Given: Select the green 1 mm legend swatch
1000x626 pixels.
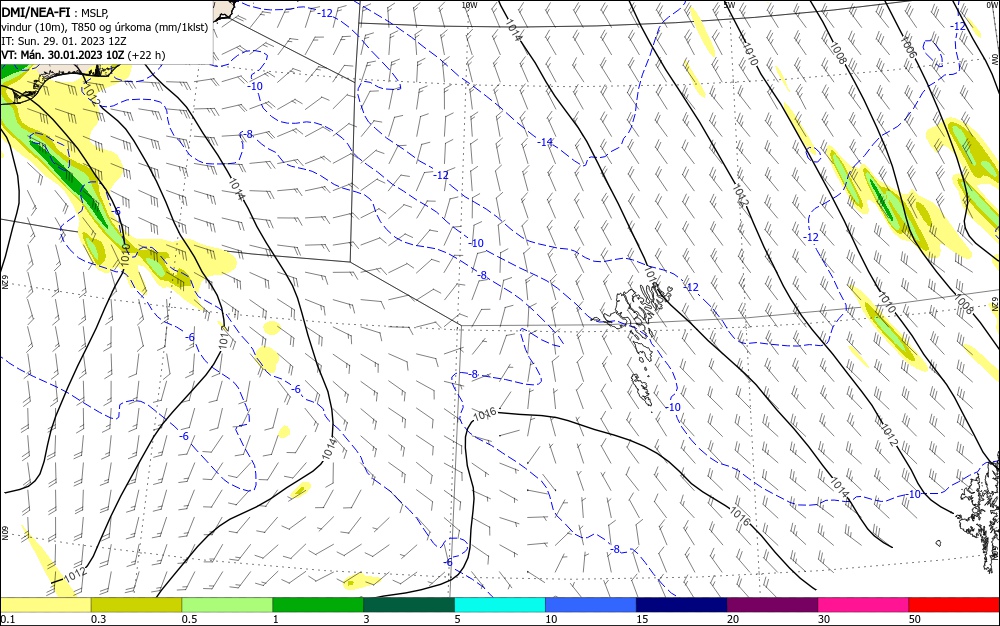Looking at the screenshot, I should pyautogui.click(x=318, y=605).
